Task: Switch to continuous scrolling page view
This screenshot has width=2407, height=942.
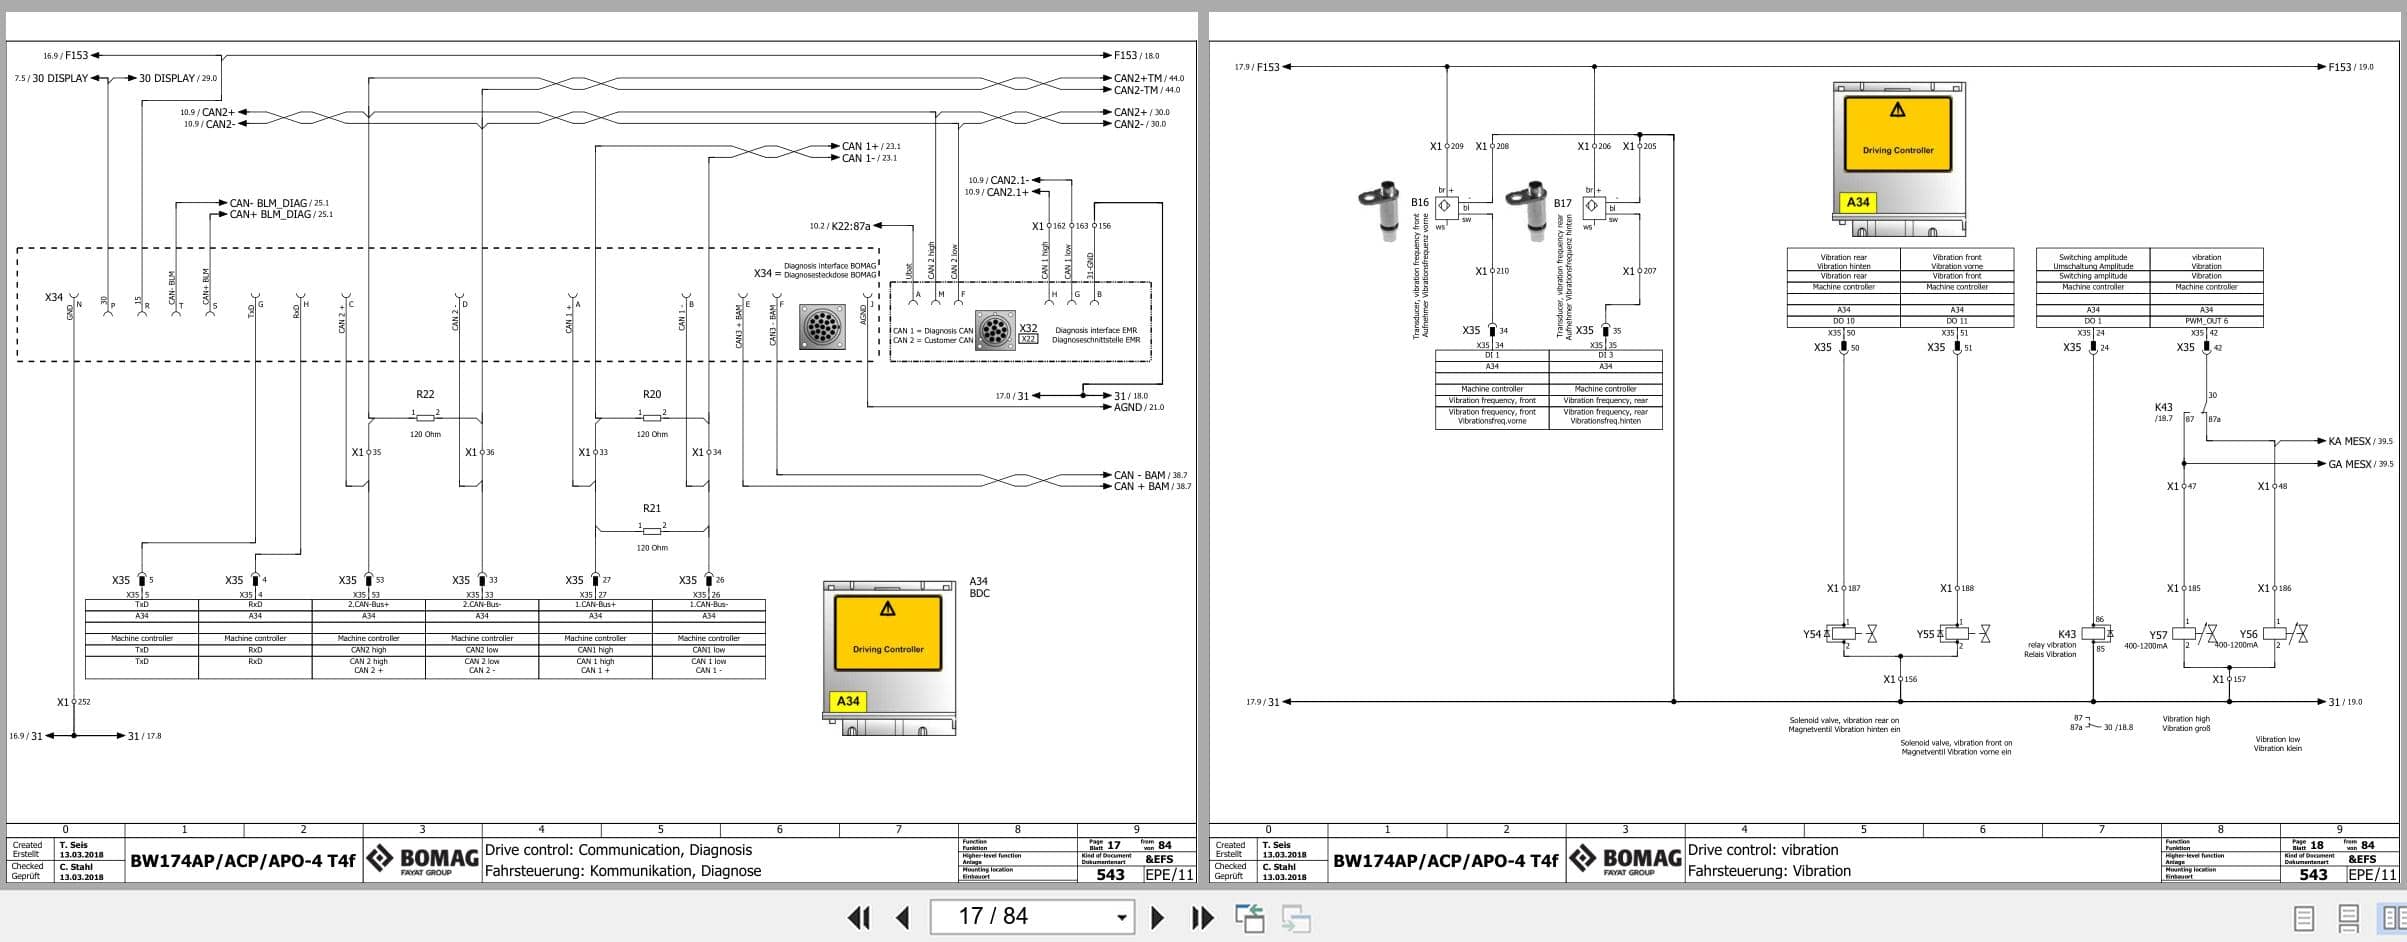Action: (2349, 918)
